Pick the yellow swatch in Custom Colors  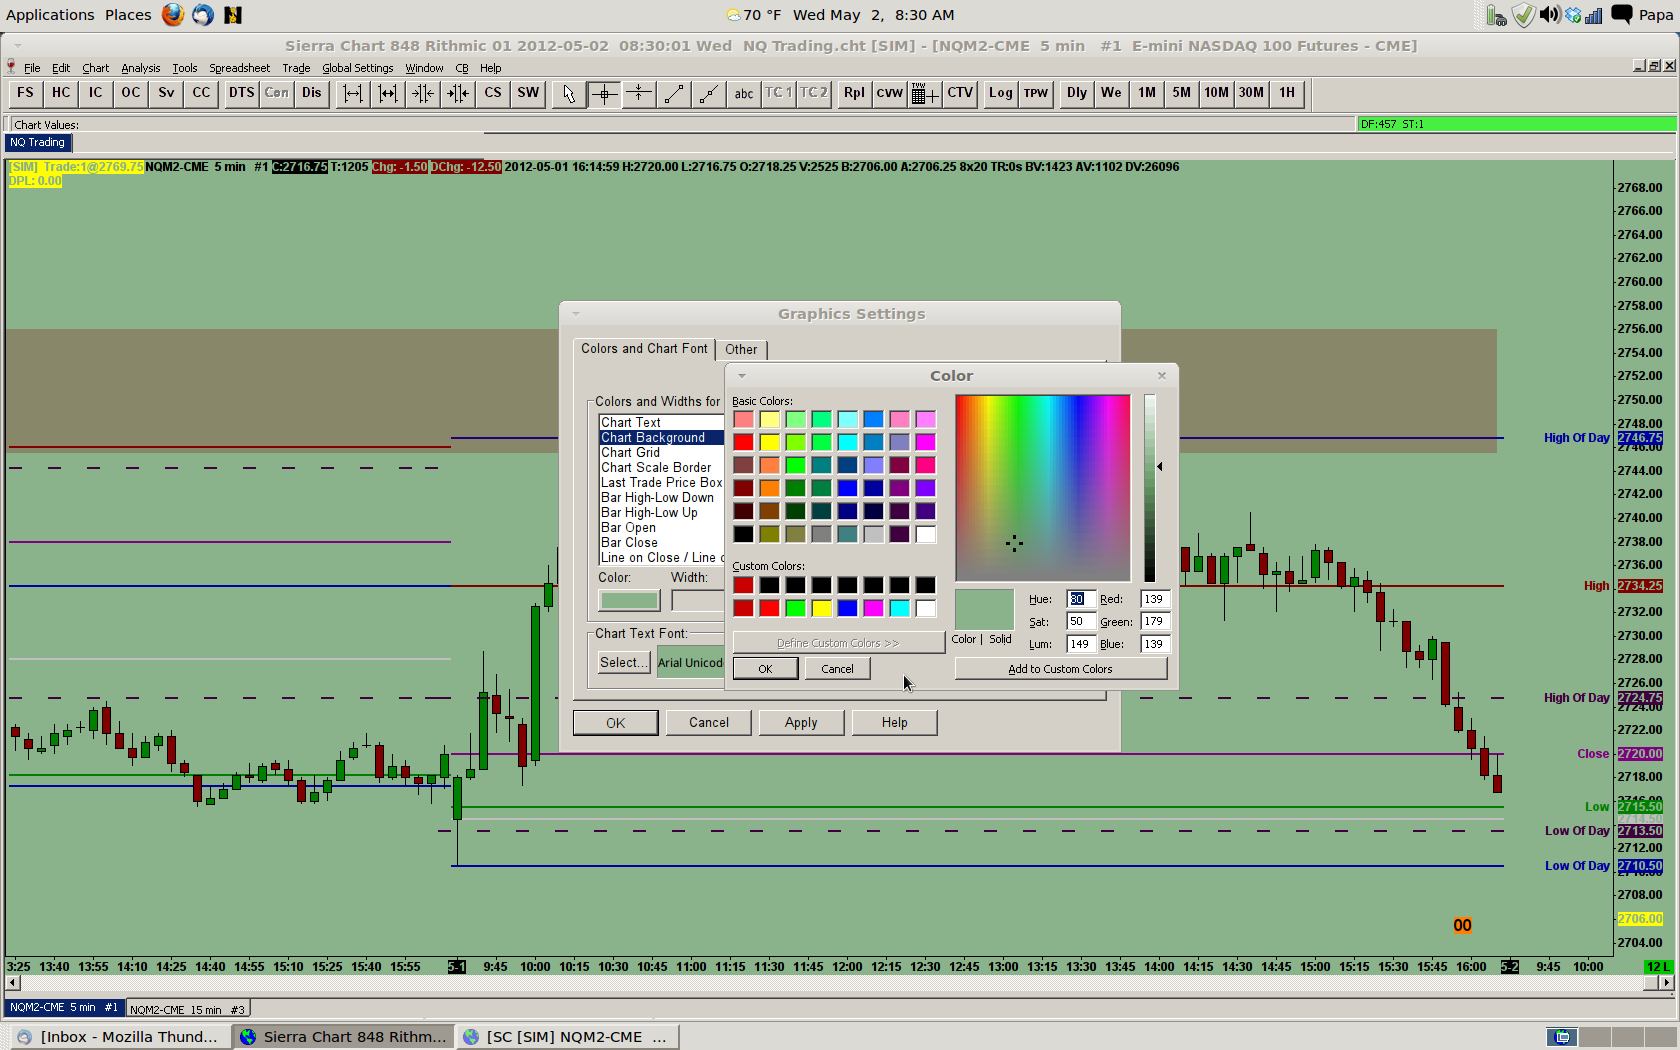point(822,608)
